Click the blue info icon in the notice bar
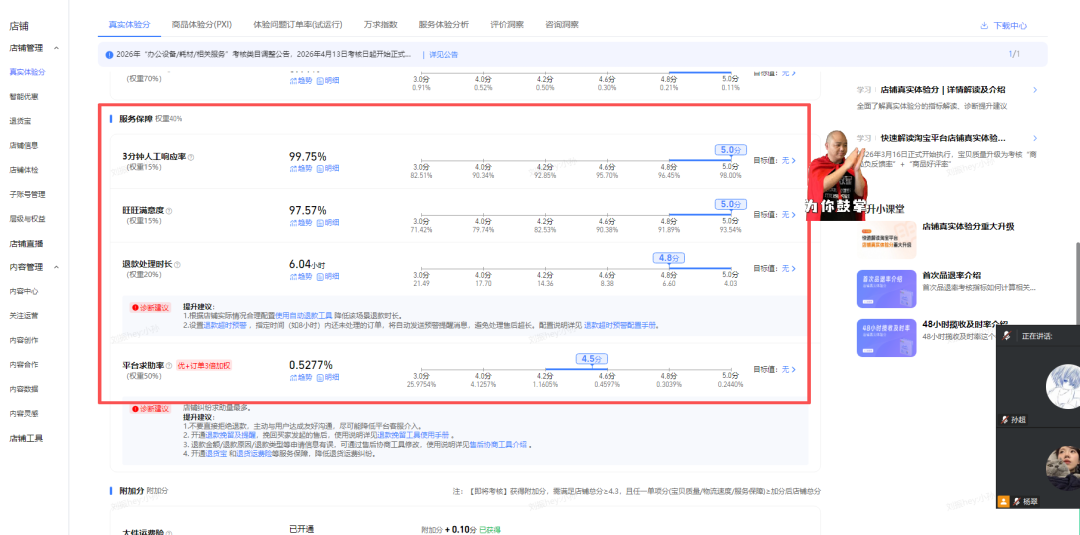This screenshot has height=535, width=1080. [x=110, y=54]
